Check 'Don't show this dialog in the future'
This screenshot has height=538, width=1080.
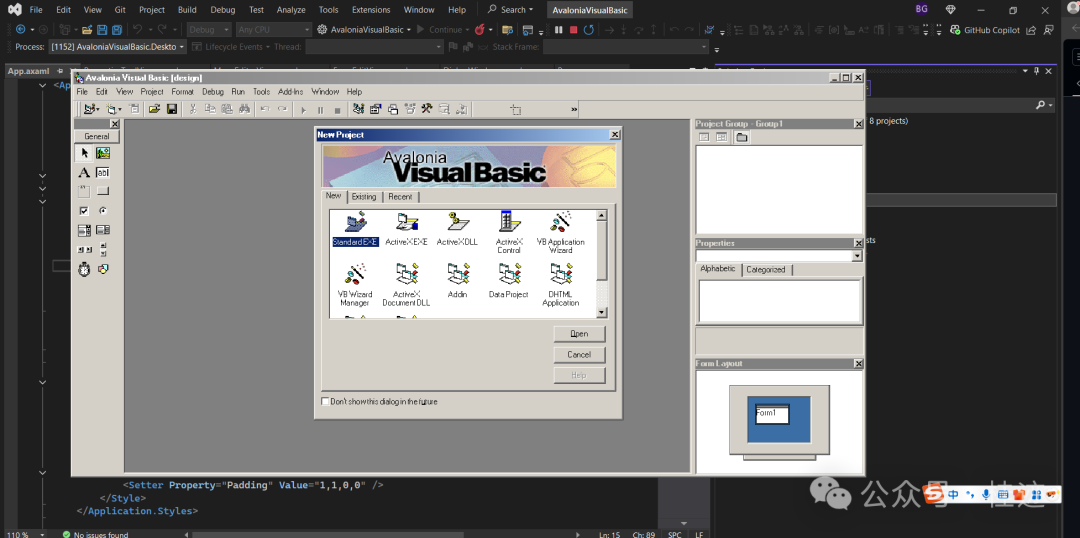(x=326, y=402)
